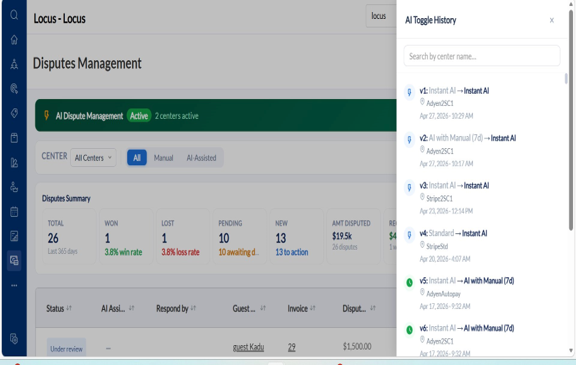Viewport: 576px width, 365px height.
Task: Open the settings icon at the sidebar bottom
Action: tap(14, 339)
